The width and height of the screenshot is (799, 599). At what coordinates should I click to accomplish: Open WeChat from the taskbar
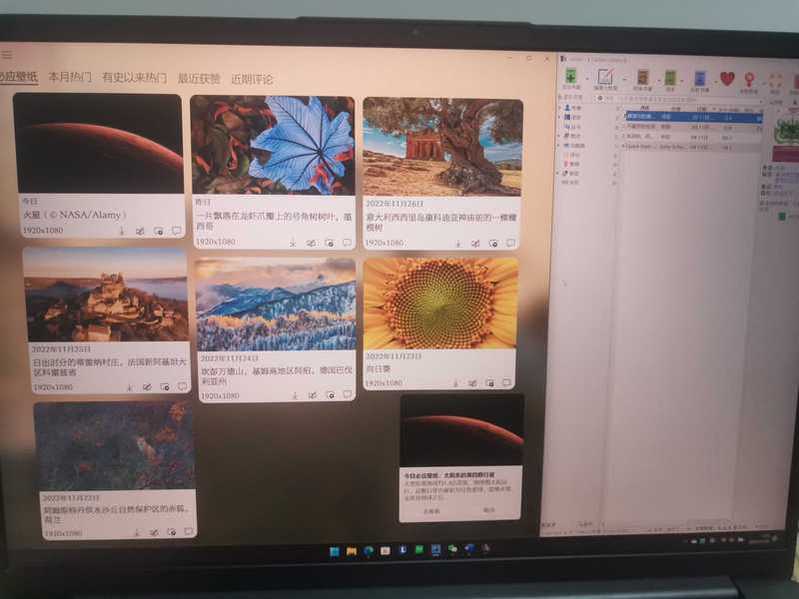pyautogui.click(x=452, y=549)
